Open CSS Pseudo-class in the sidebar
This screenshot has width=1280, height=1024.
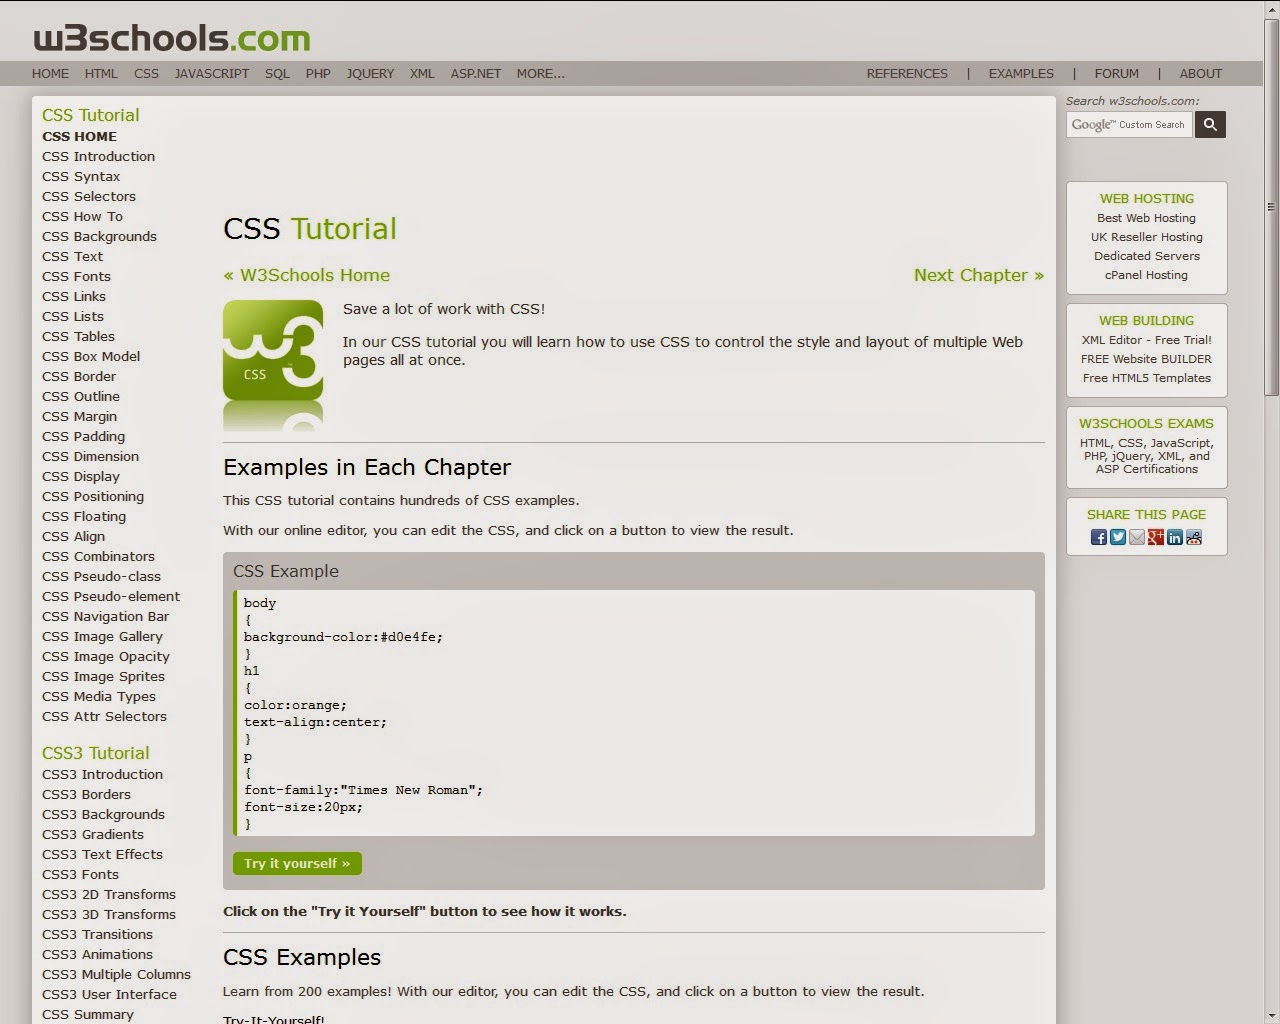pyautogui.click(x=101, y=576)
